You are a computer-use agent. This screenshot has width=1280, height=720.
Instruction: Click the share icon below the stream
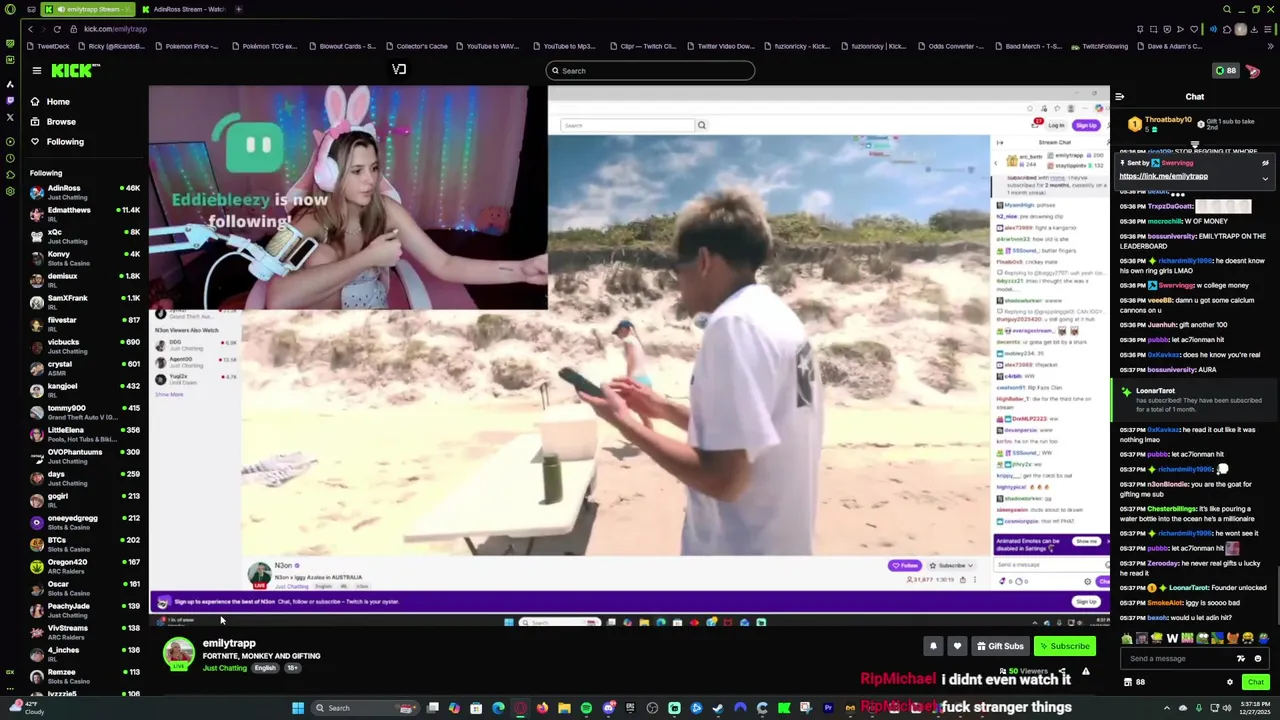1062,672
